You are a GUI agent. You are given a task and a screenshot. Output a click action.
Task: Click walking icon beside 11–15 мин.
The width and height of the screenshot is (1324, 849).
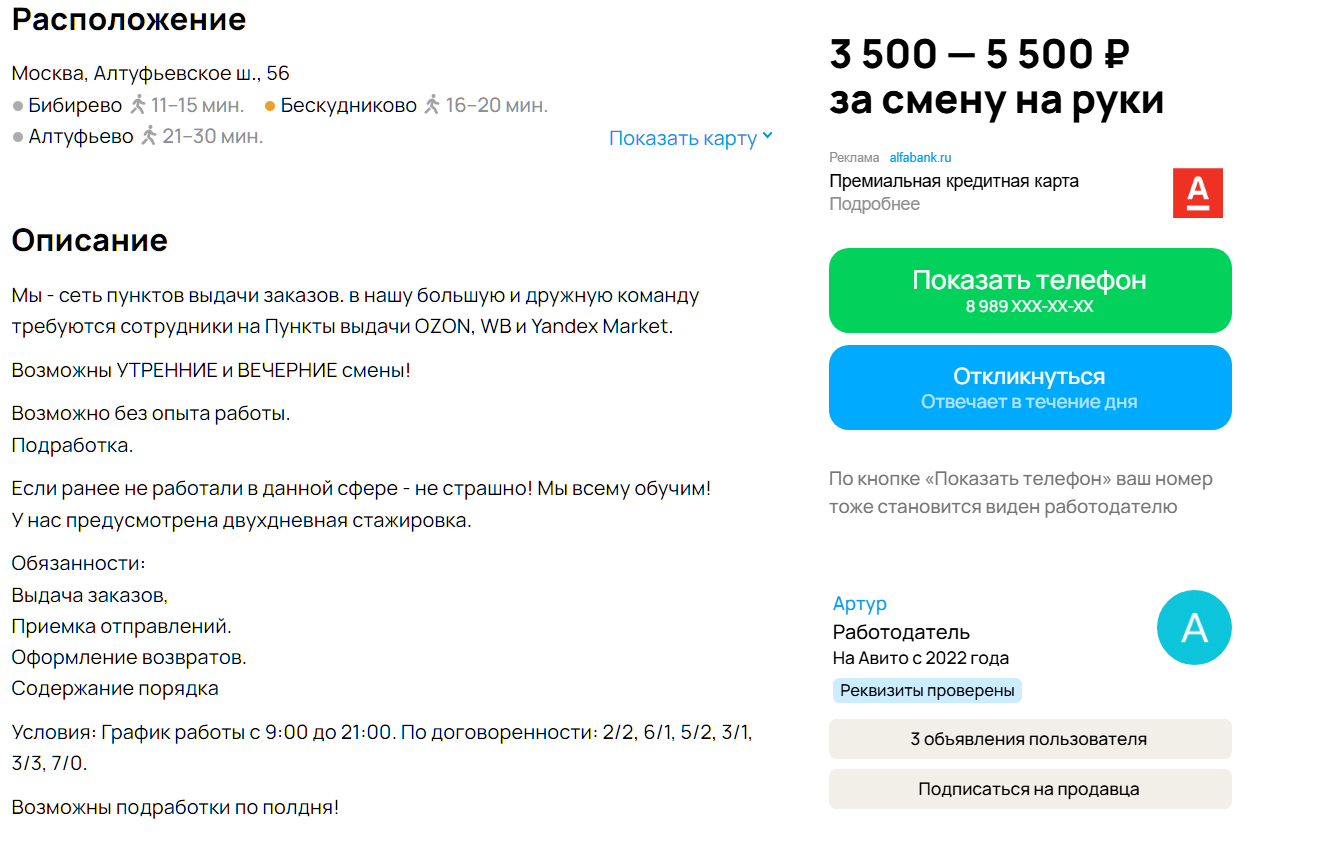click(x=138, y=105)
